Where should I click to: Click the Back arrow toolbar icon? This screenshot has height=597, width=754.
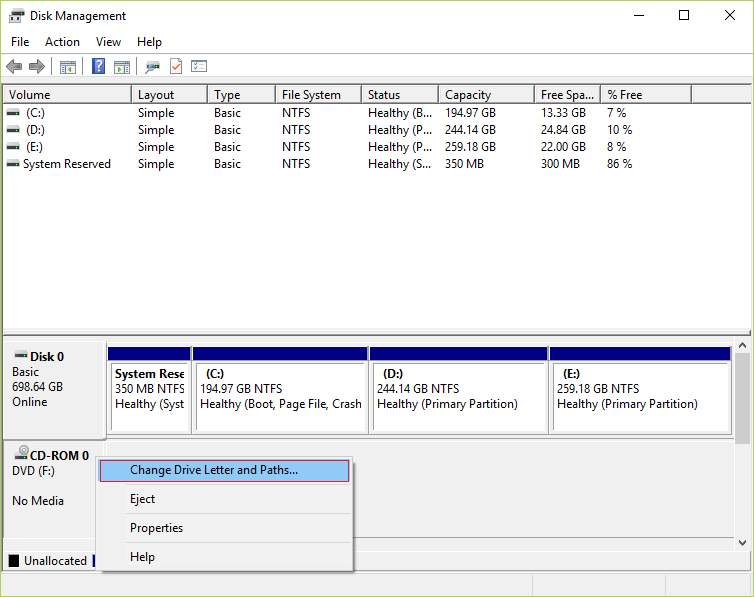click(14, 67)
